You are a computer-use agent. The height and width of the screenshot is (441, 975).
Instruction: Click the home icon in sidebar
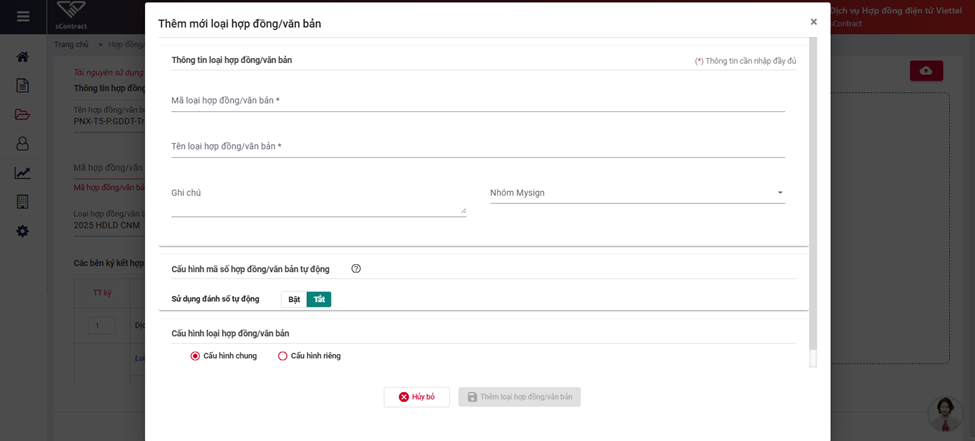point(22,57)
